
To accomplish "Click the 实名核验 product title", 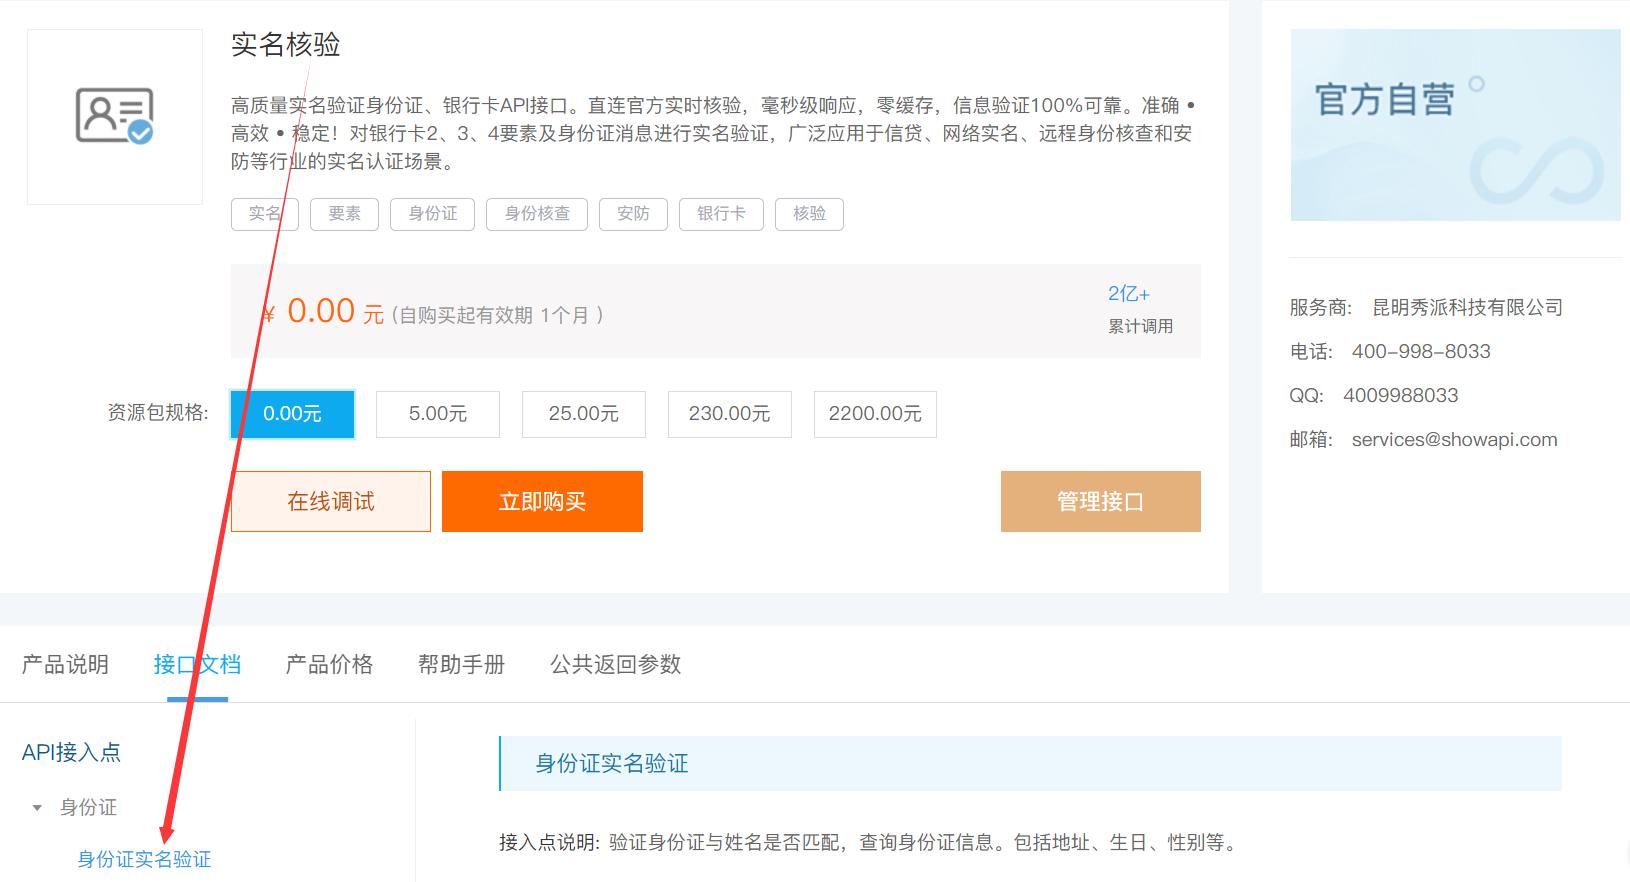I will click(x=286, y=45).
